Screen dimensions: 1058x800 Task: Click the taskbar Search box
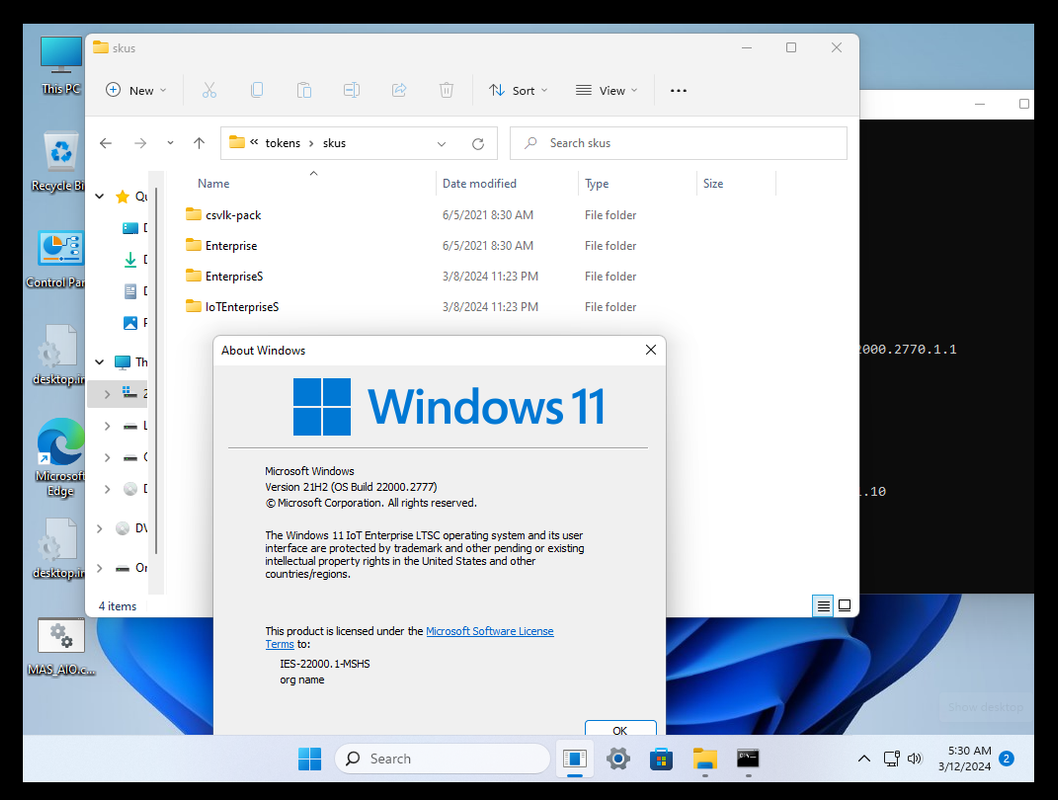(442, 759)
